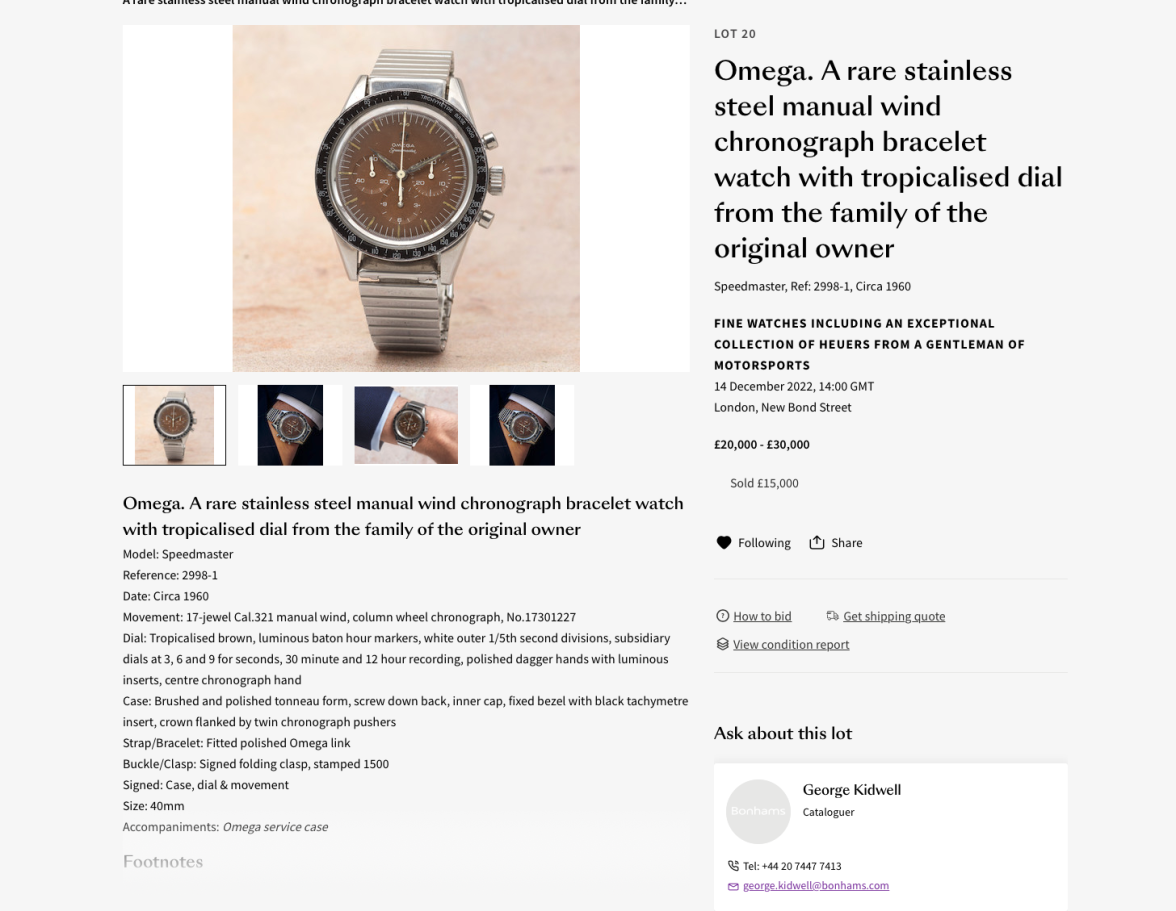Click the email envelope icon
The image size is (1176, 911).
(x=733, y=886)
